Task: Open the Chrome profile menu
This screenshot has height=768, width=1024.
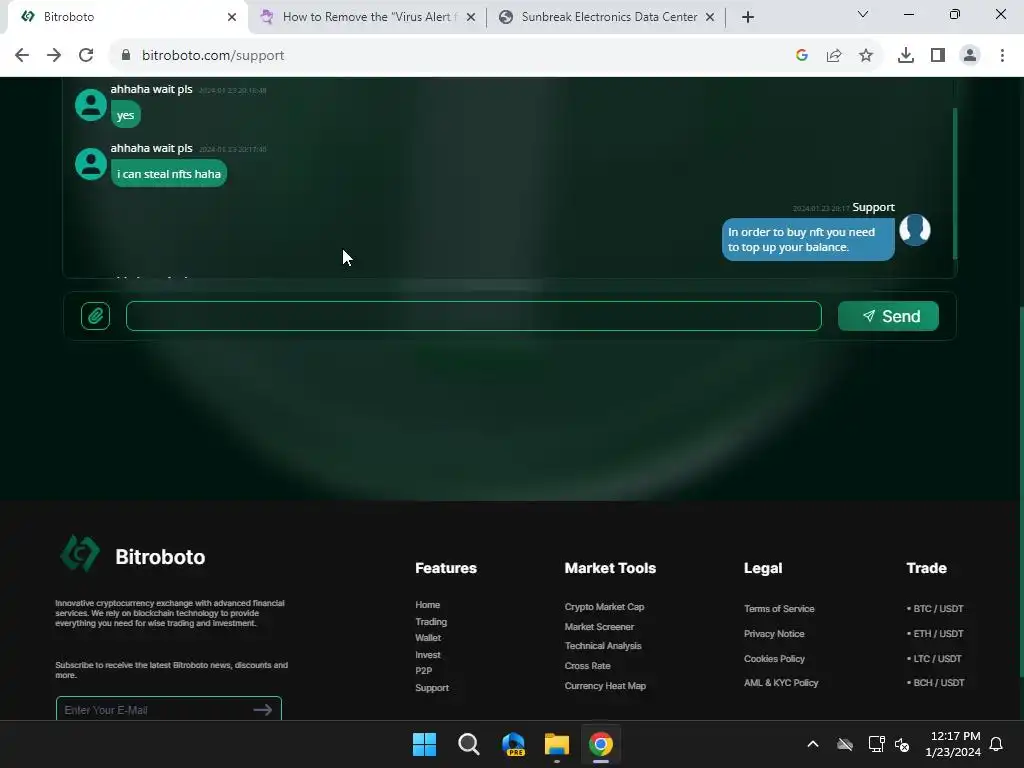Action: click(x=970, y=55)
